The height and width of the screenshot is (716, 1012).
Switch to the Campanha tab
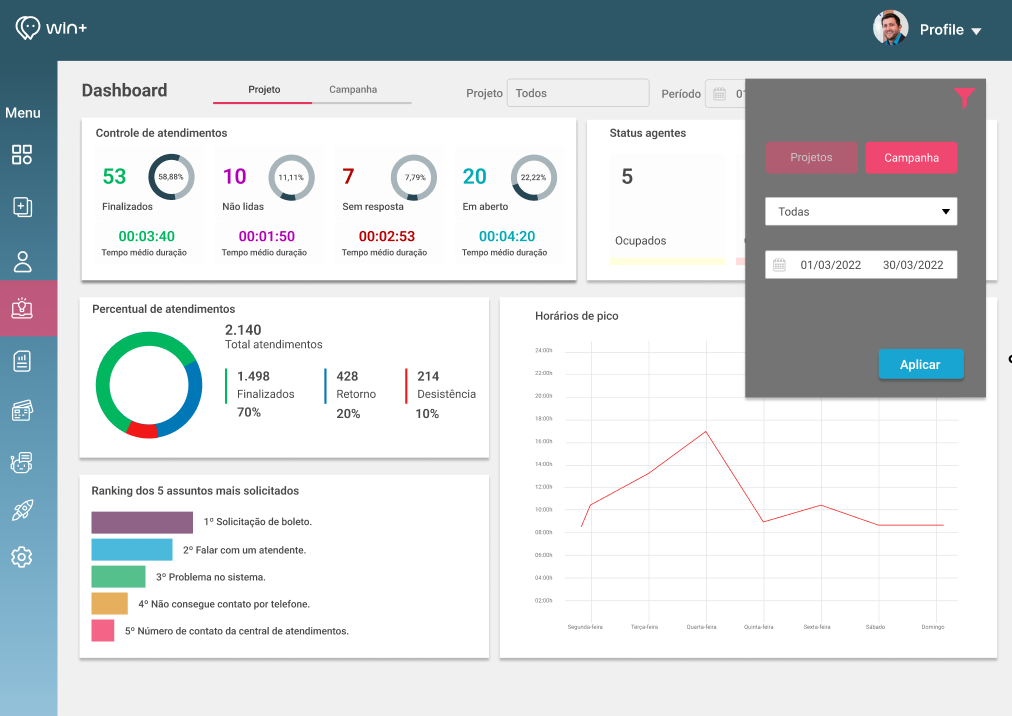pyautogui.click(x=353, y=90)
